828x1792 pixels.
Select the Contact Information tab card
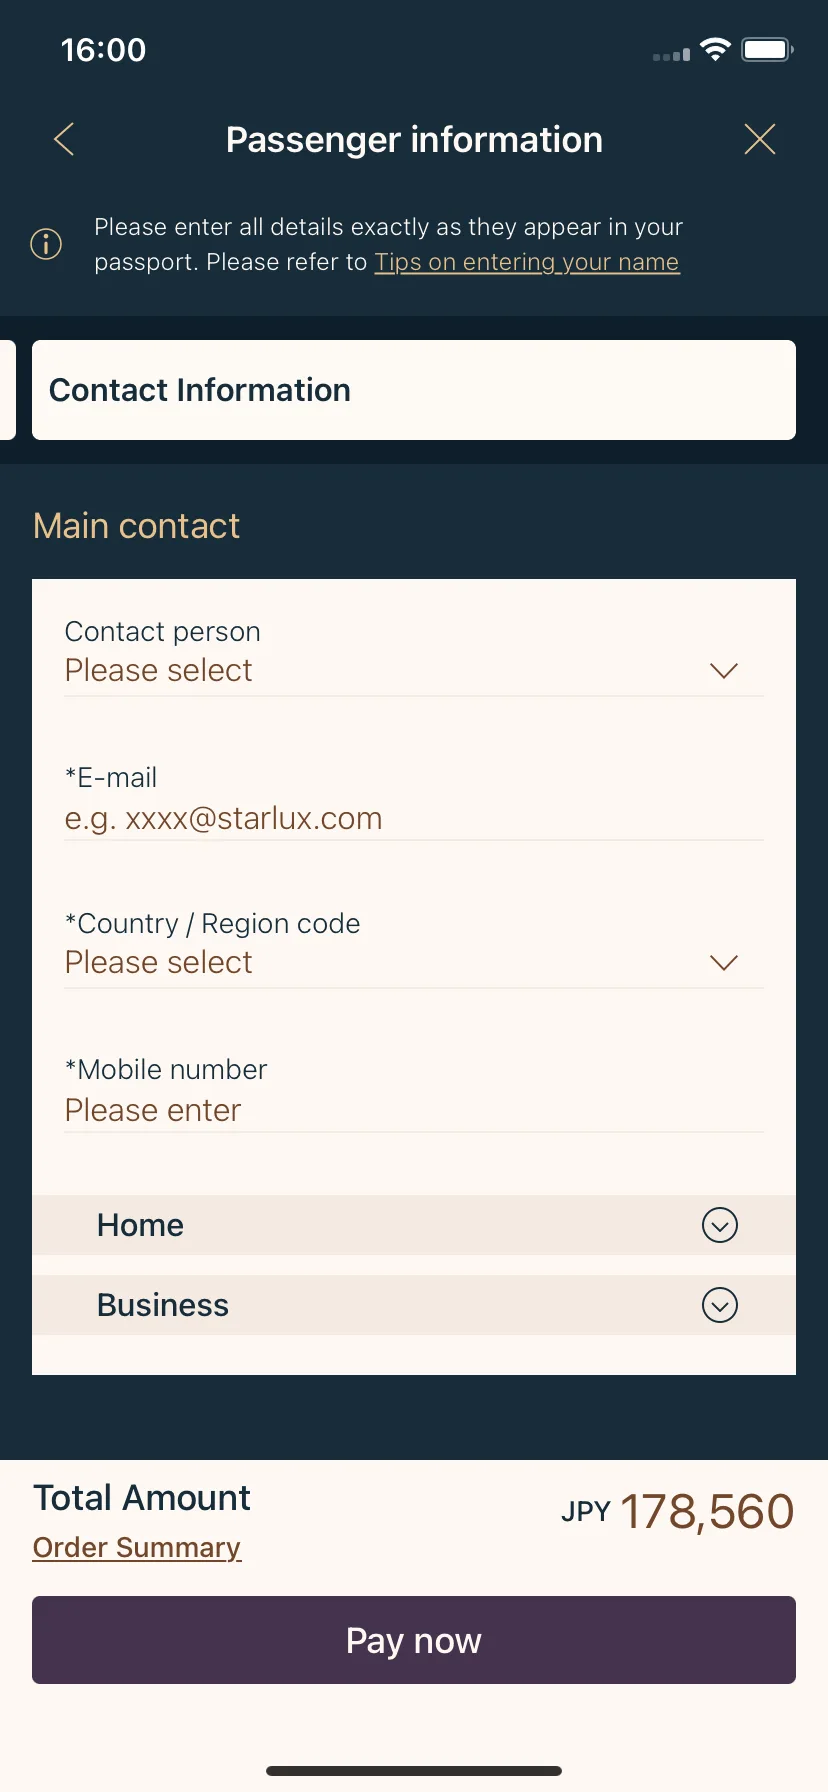[414, 390]
